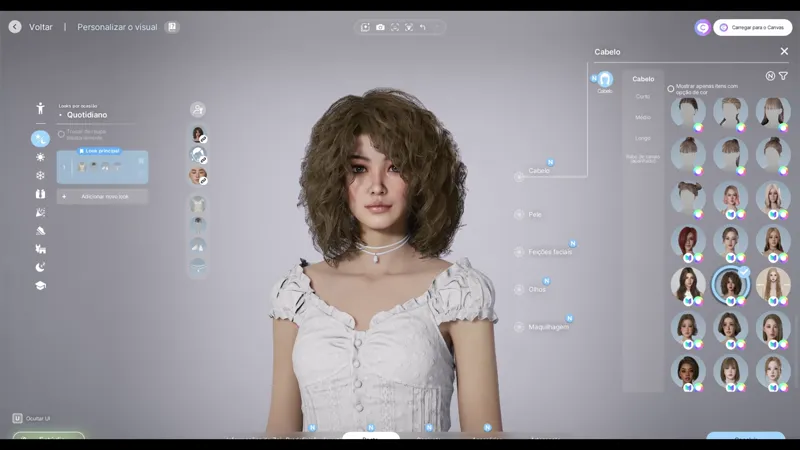Click the Ocultar UI button

coord(32,418)
